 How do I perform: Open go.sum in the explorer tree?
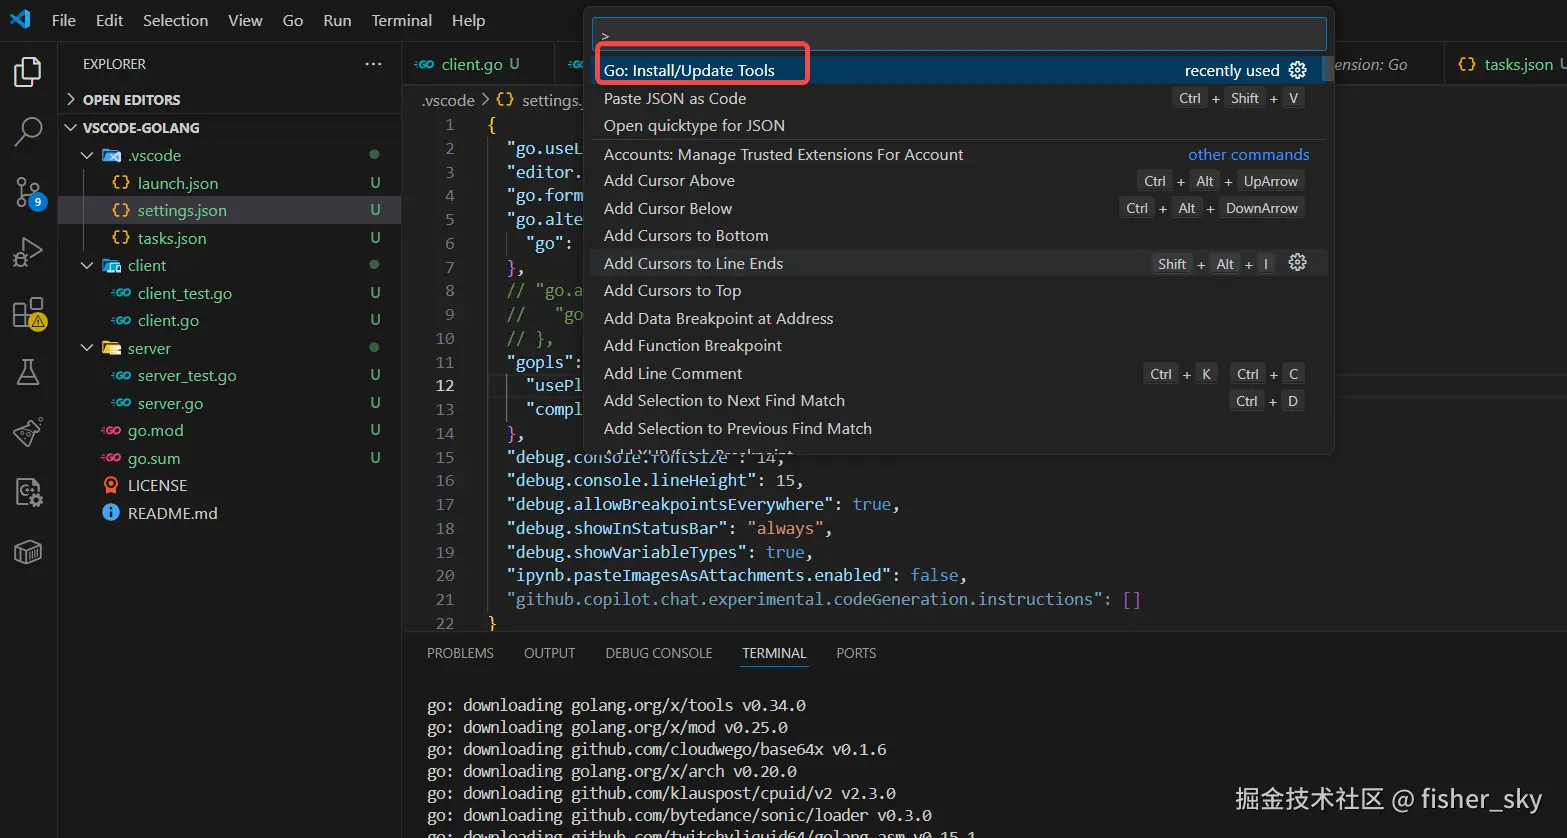pyautogui.click(x=230, y=458)
